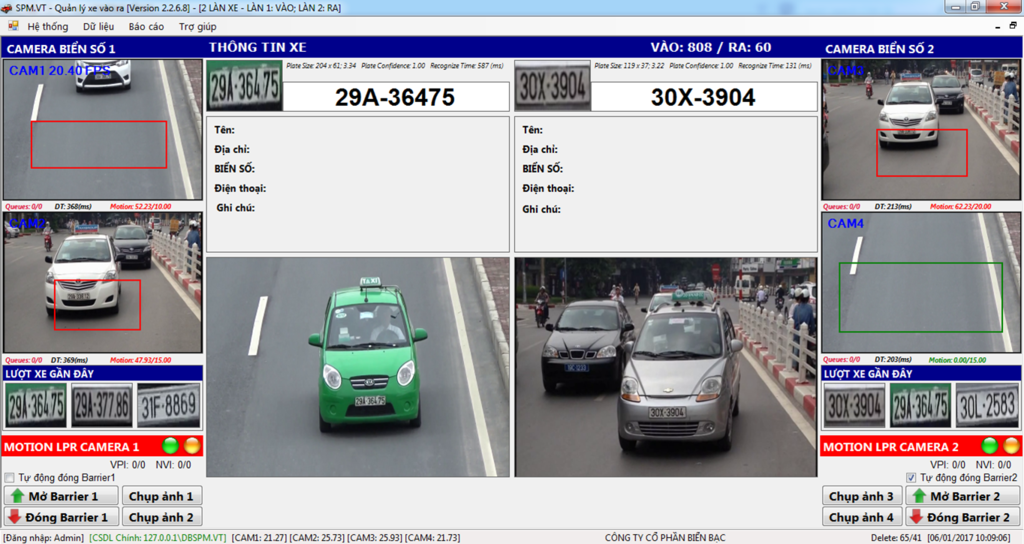Select the 31F-8869 recent plate thumbnail
This screenshot has width=1024, height=544.
pyautogui.click(x=168, y=405)
